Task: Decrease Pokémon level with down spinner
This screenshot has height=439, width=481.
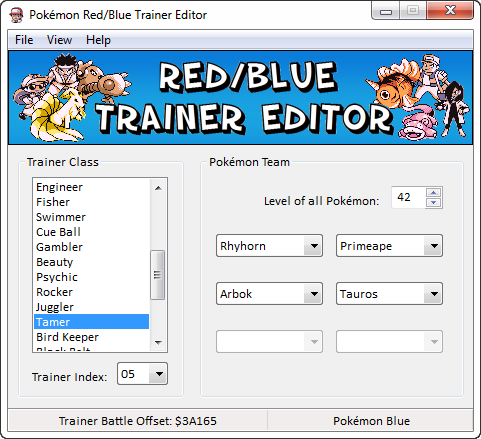Action: click(434, 202)
